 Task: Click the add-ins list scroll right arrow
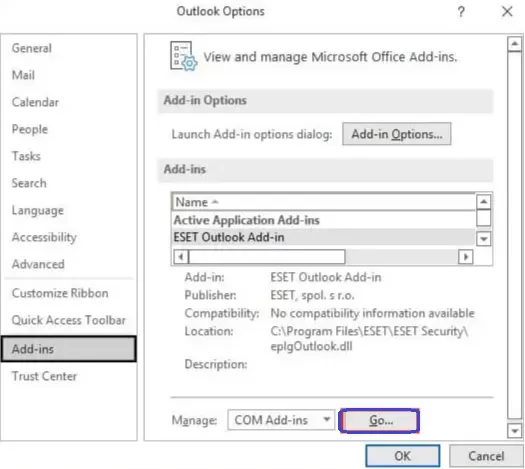[466, 257]
